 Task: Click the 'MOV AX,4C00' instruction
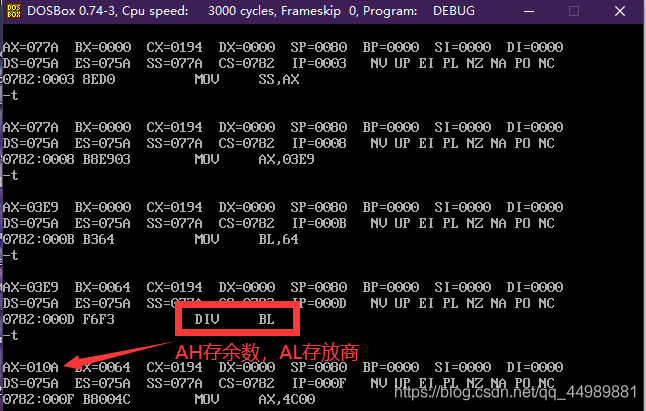(x=255, y=399)
